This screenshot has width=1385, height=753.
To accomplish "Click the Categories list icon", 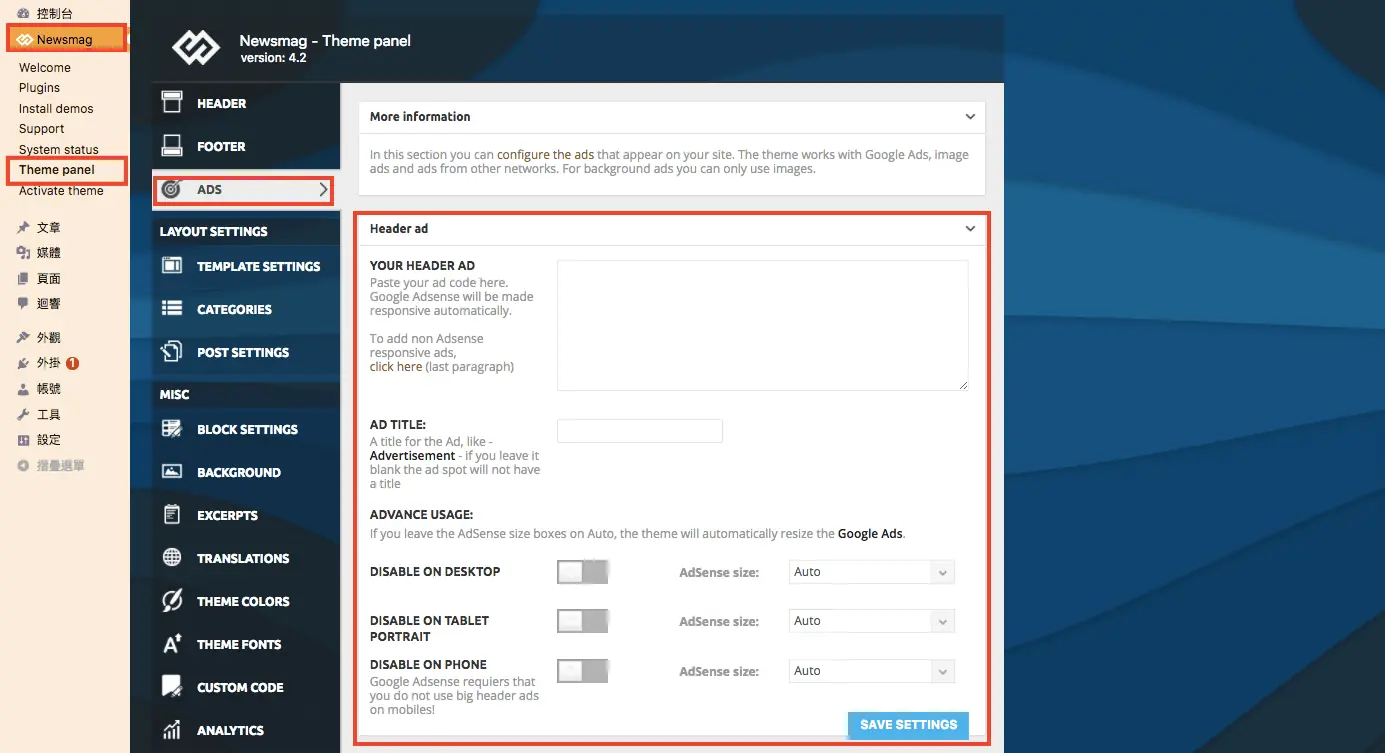I will pyautogui.click(x=172, y=309).
